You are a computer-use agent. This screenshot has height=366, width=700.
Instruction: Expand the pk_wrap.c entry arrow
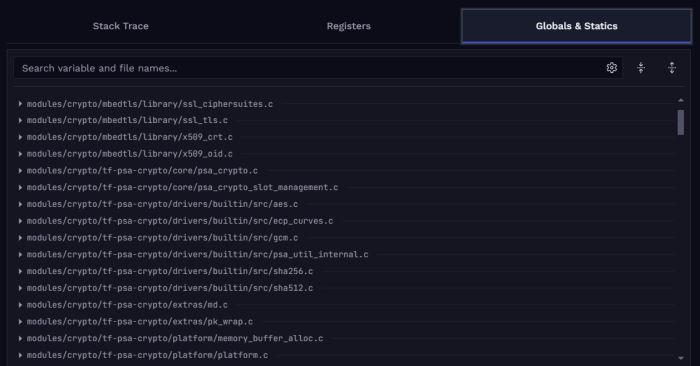tap(20, 321)
